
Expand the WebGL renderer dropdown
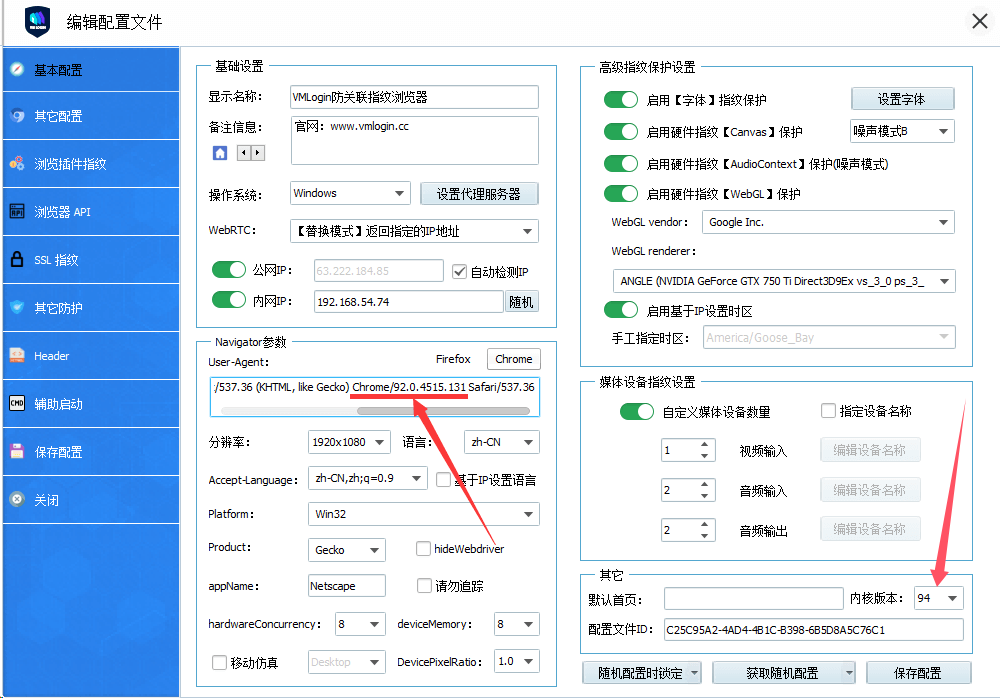(784, 281)
